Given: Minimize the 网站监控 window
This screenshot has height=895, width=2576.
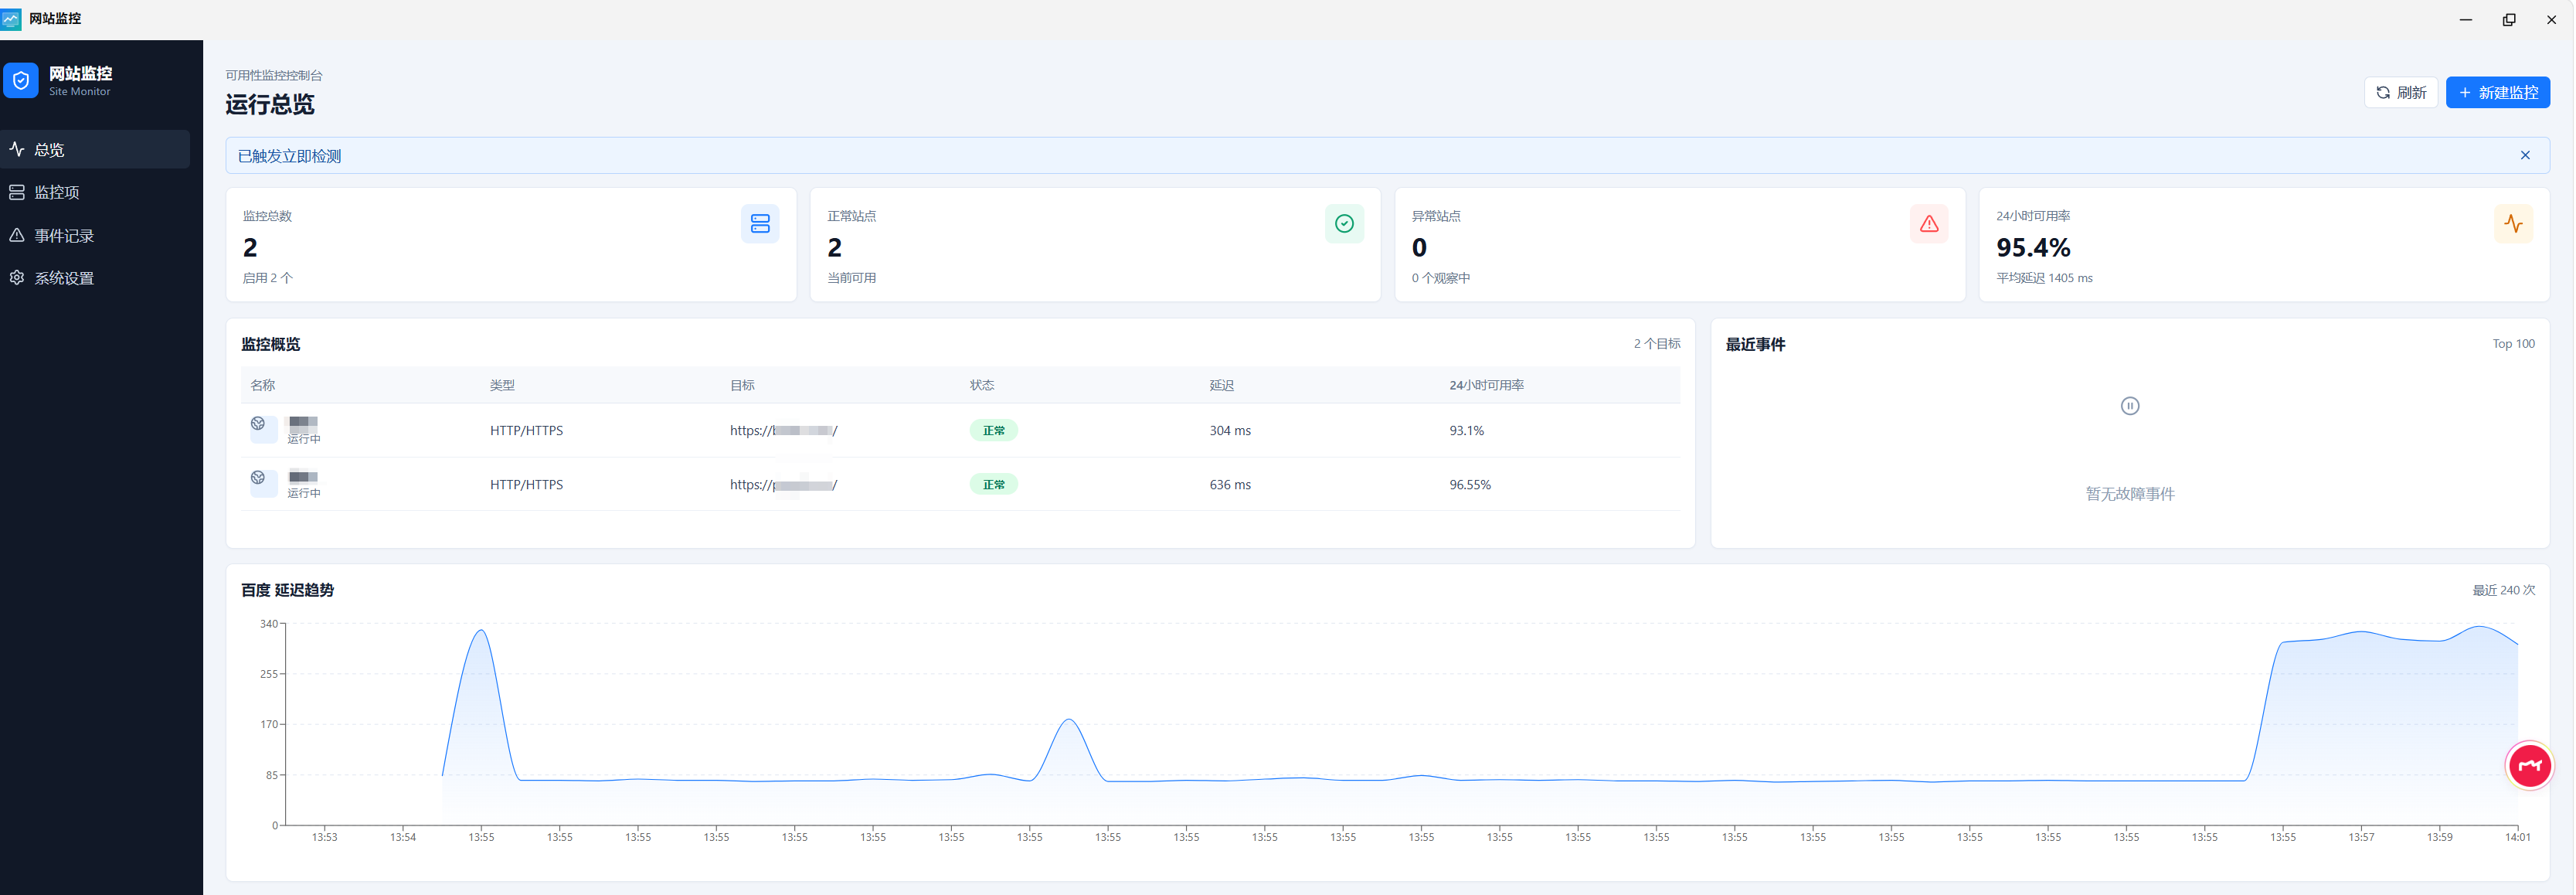Looking at the screenshot, I should point(2465,19).
